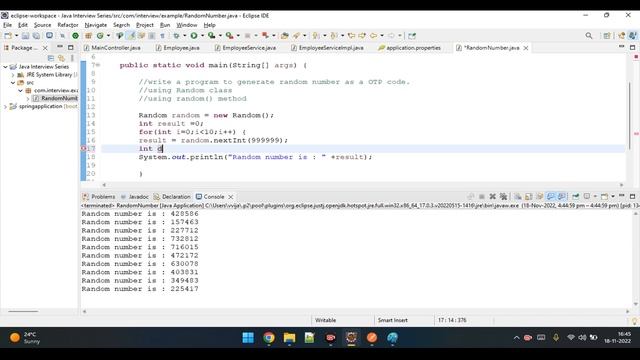Collapse the com.interview.example package node
Image resolution: width=640 pixels, height=360 pixels.
pyautogui.click(x=20, y=90)
